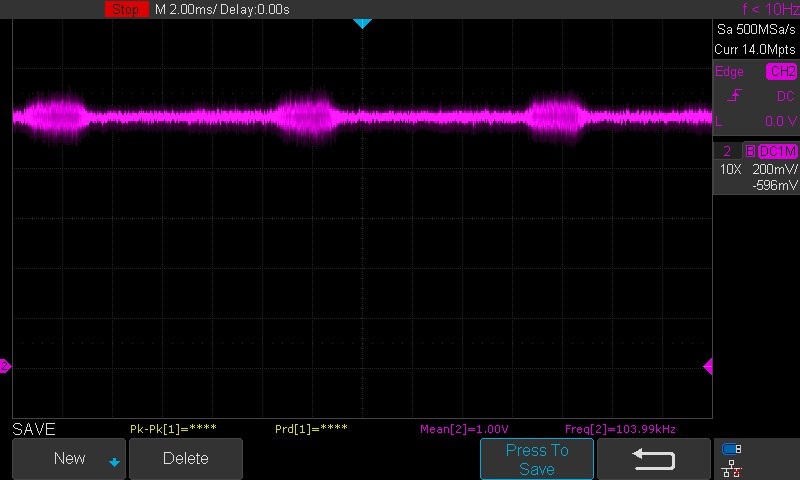Click the 0.0 V trigger level value

pyautogui.click(x=781, y=121)
